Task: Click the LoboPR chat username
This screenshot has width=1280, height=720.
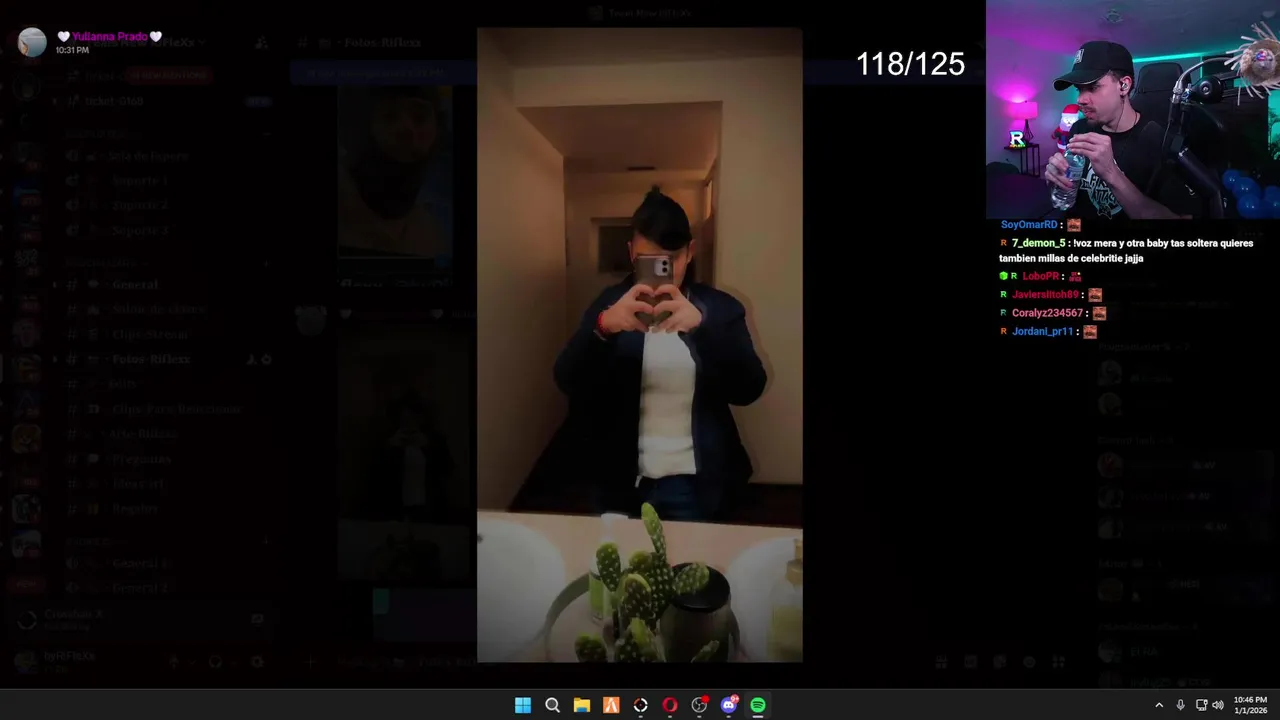Action: (1041, 276)
